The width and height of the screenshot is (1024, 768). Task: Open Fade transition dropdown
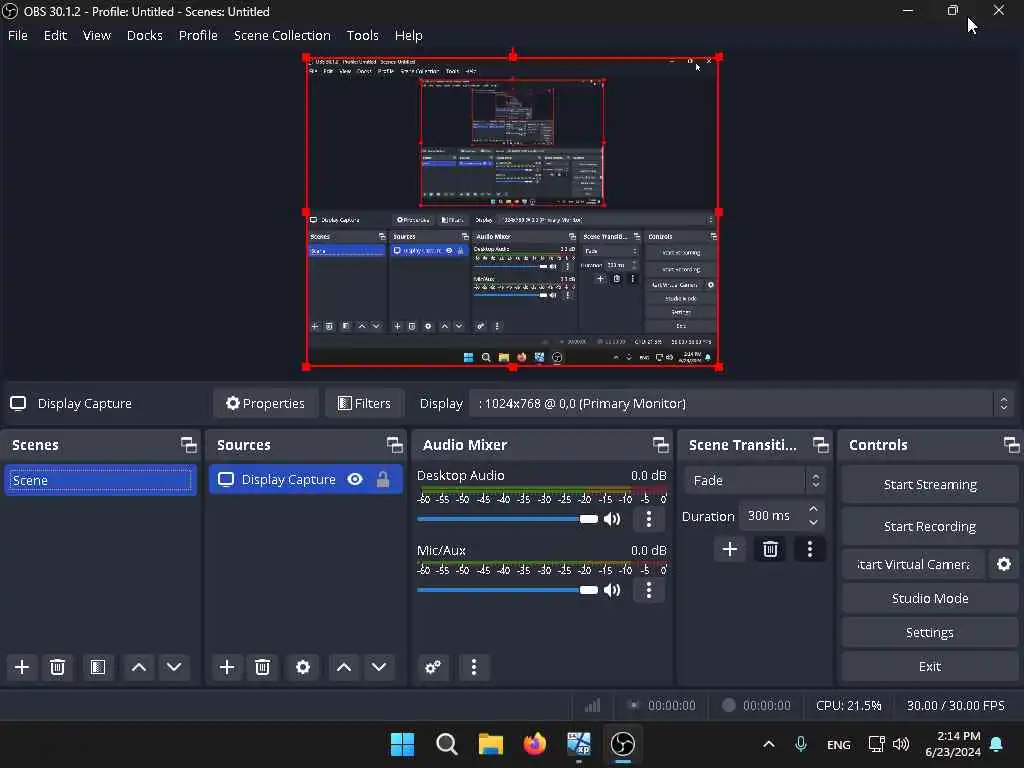click(x=754, y=480)
